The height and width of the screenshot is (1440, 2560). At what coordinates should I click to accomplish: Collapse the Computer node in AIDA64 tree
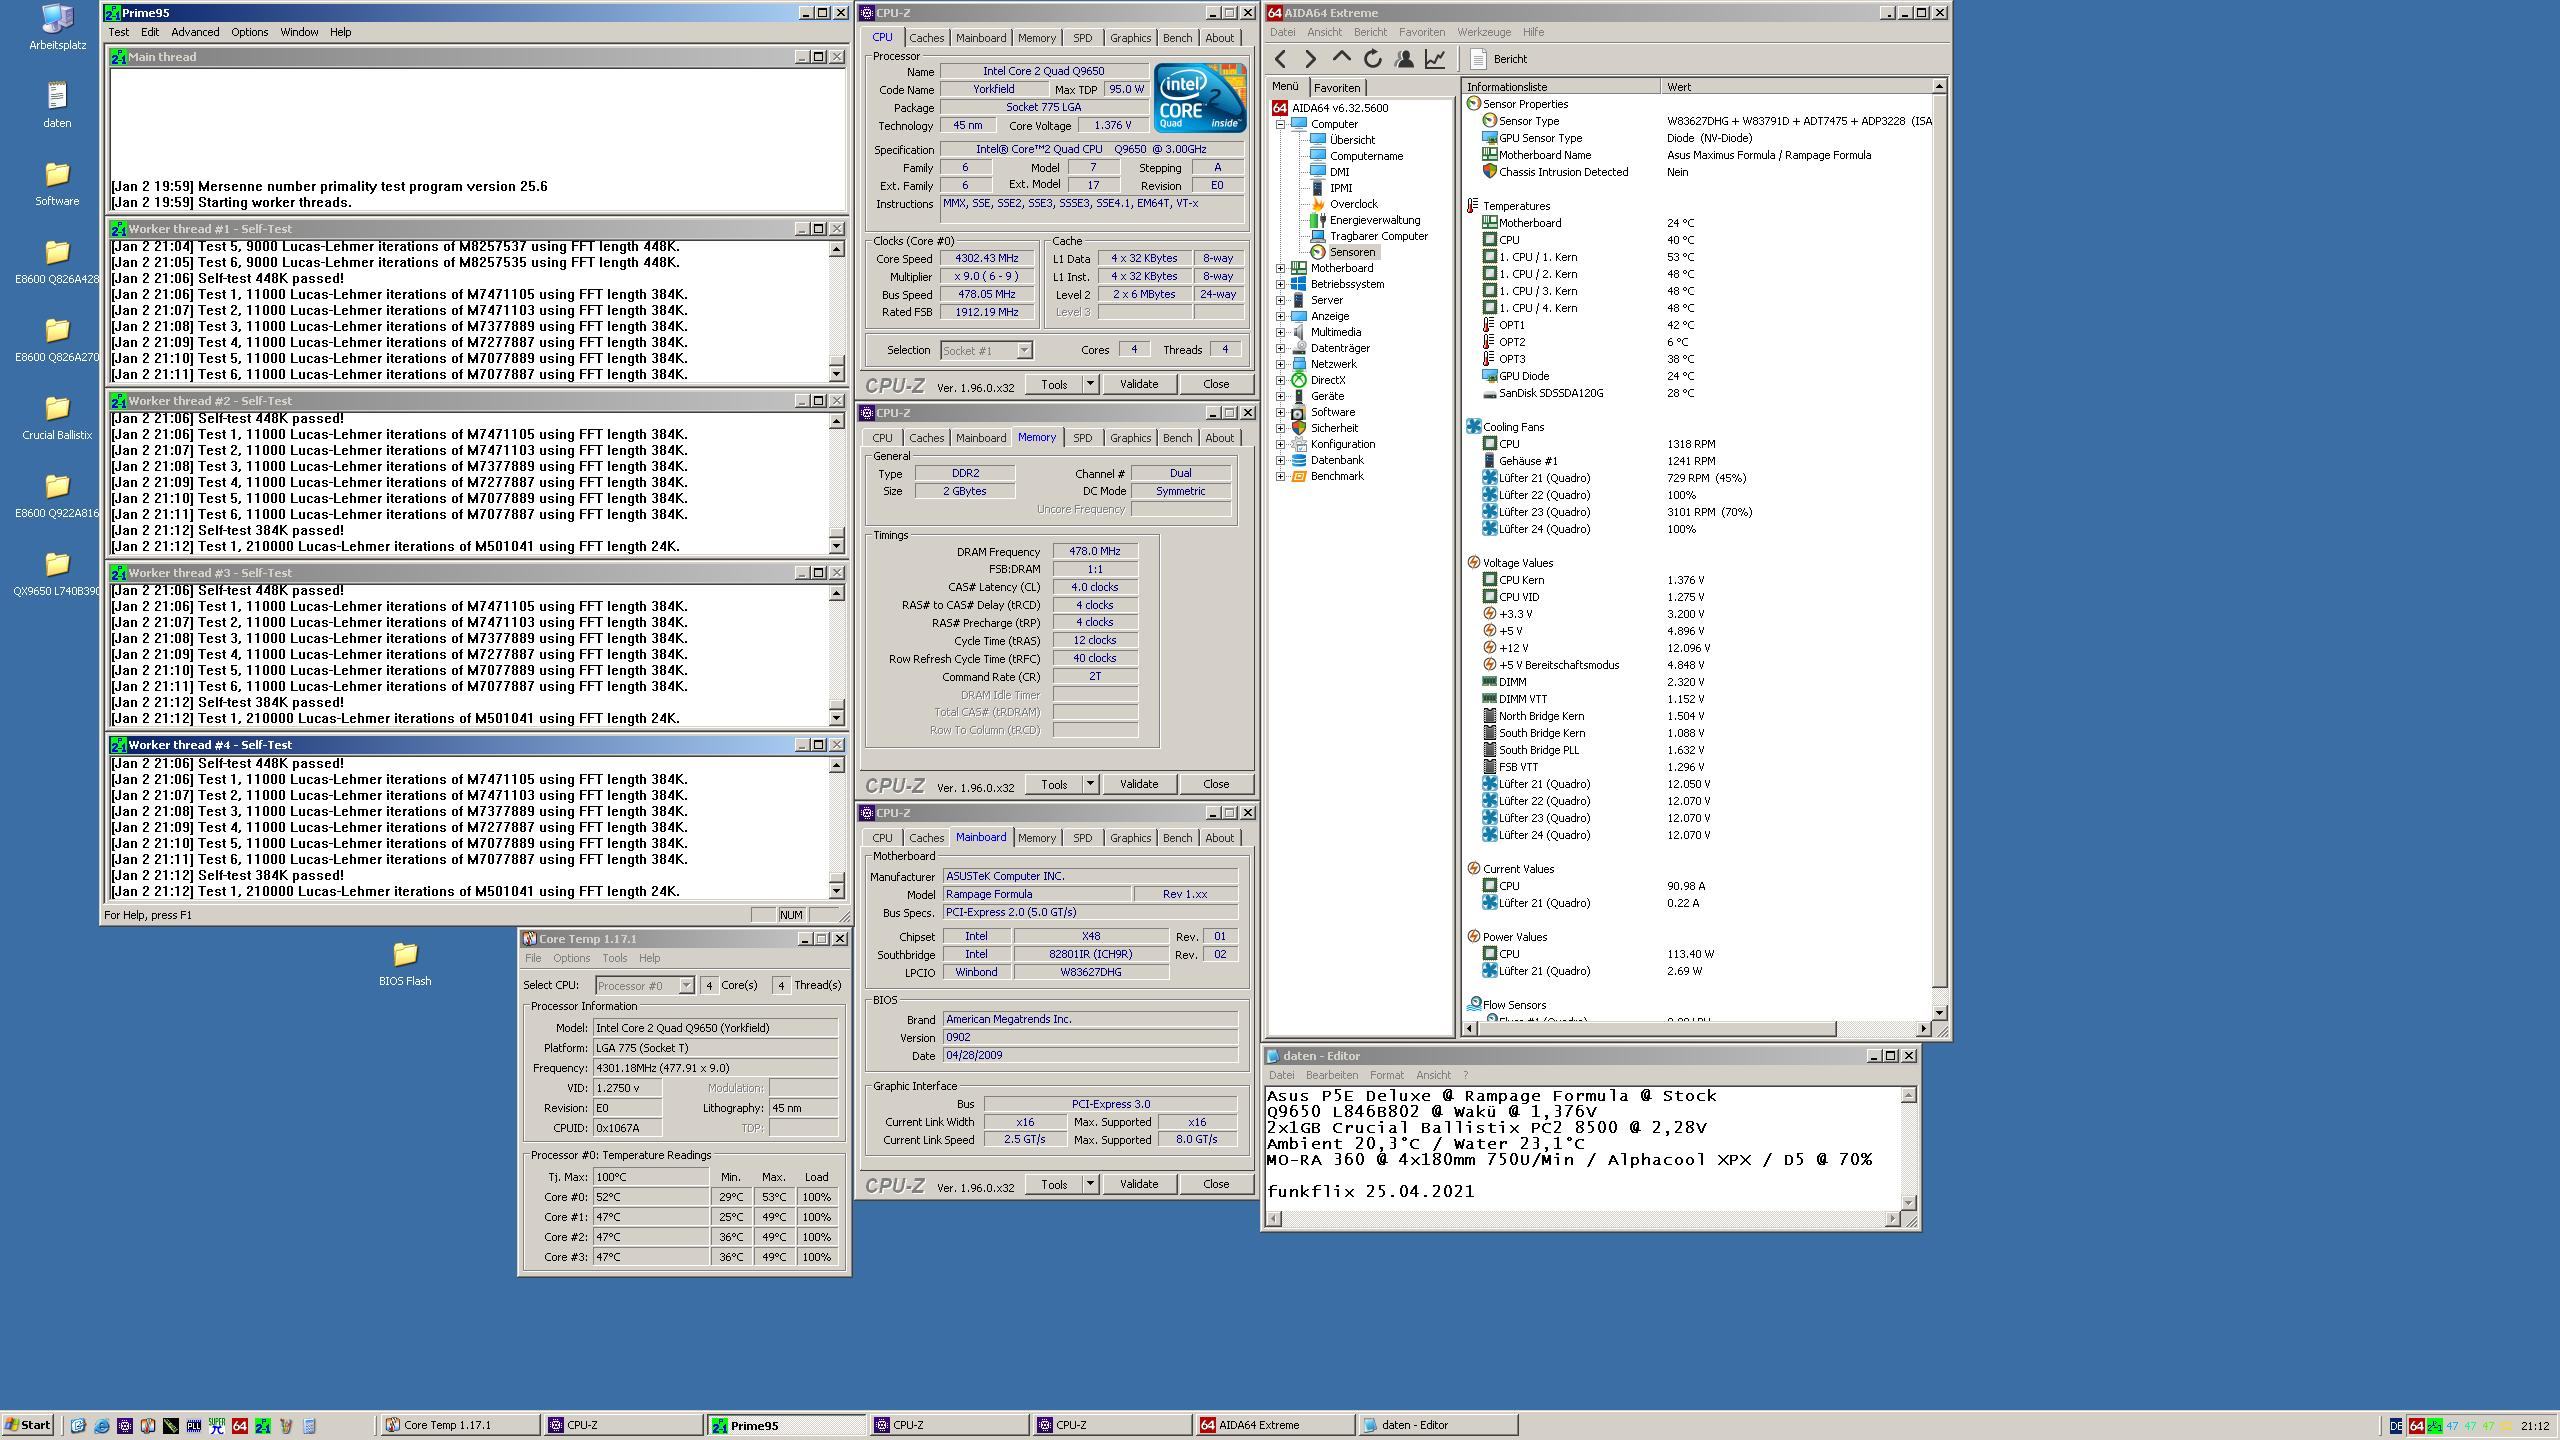pos(1280,124)
